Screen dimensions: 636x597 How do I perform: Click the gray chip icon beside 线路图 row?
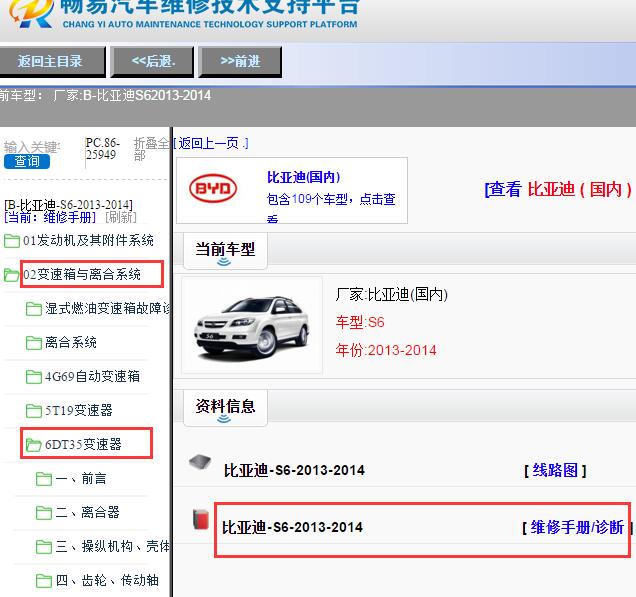pyautogui.click(x=200, y=463)
